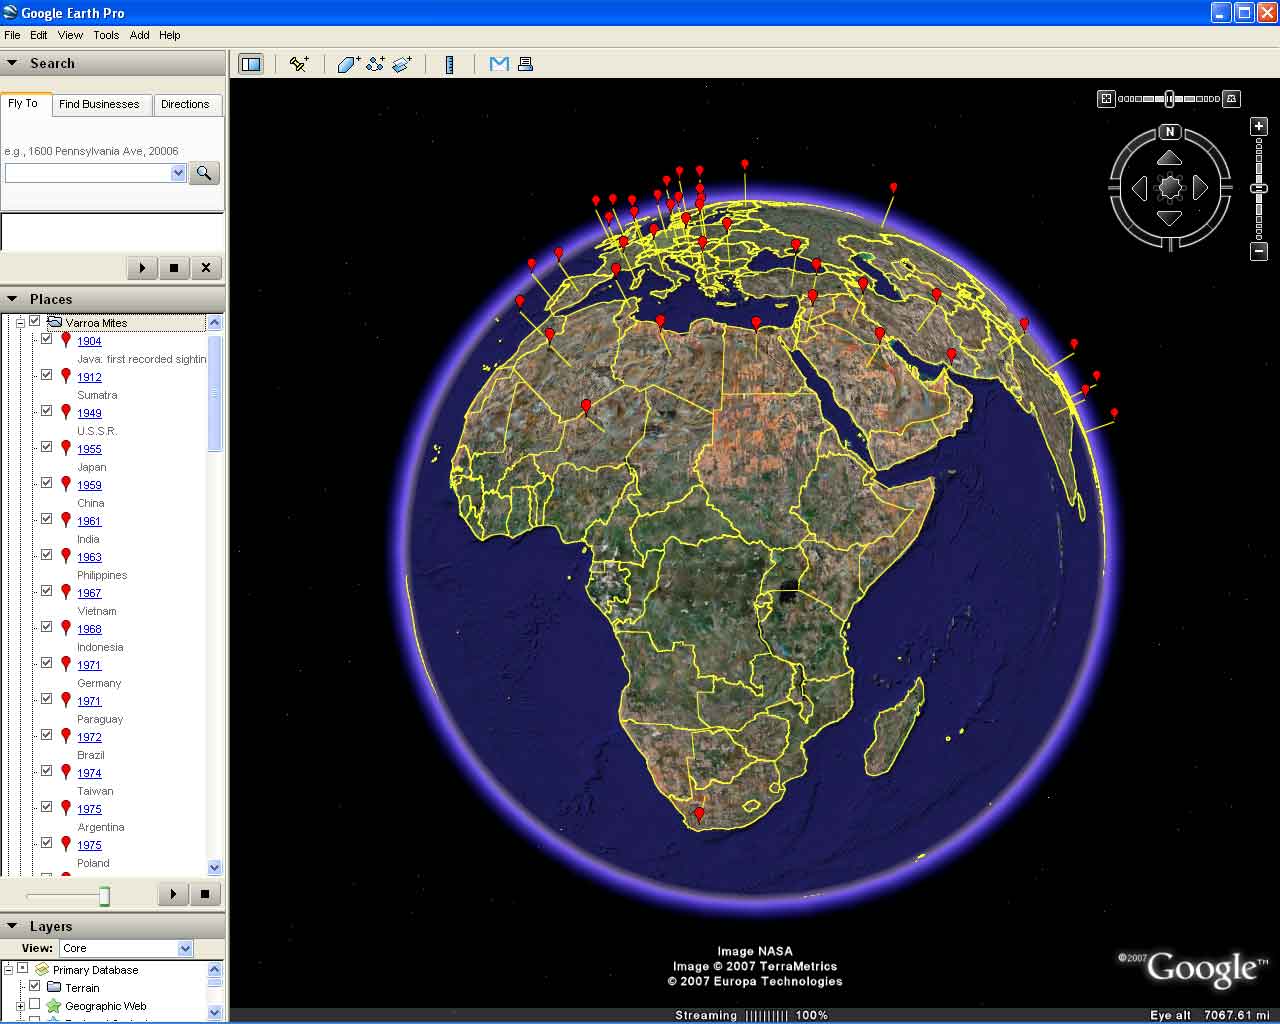Click the zoom slider handle on the navigation control
This screenshot has width=1280, height=1024.
(x=1259, y=188)
